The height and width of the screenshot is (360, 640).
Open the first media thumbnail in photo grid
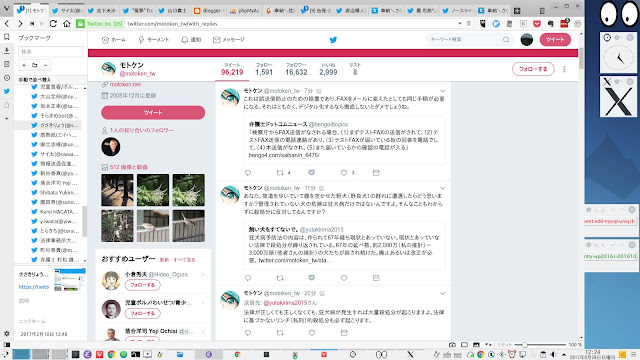[x=117, y=190]
